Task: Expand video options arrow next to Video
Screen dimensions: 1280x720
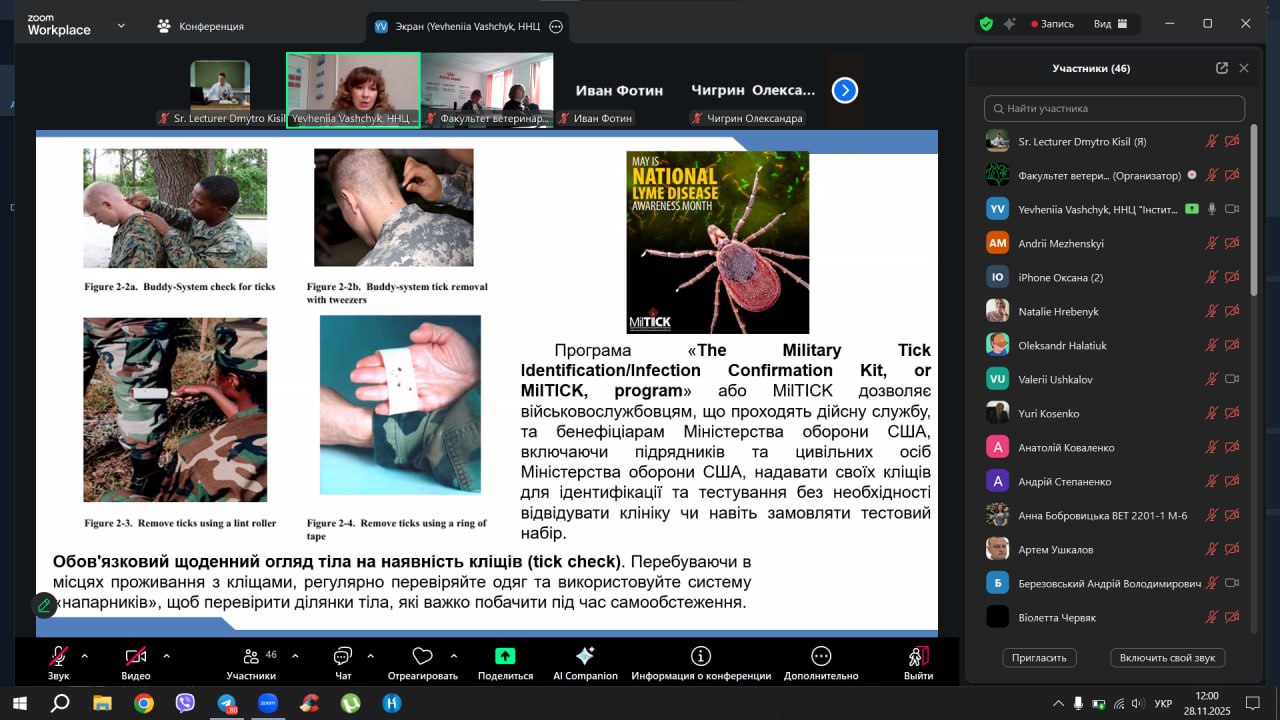Action: click(x=166, y=656)
